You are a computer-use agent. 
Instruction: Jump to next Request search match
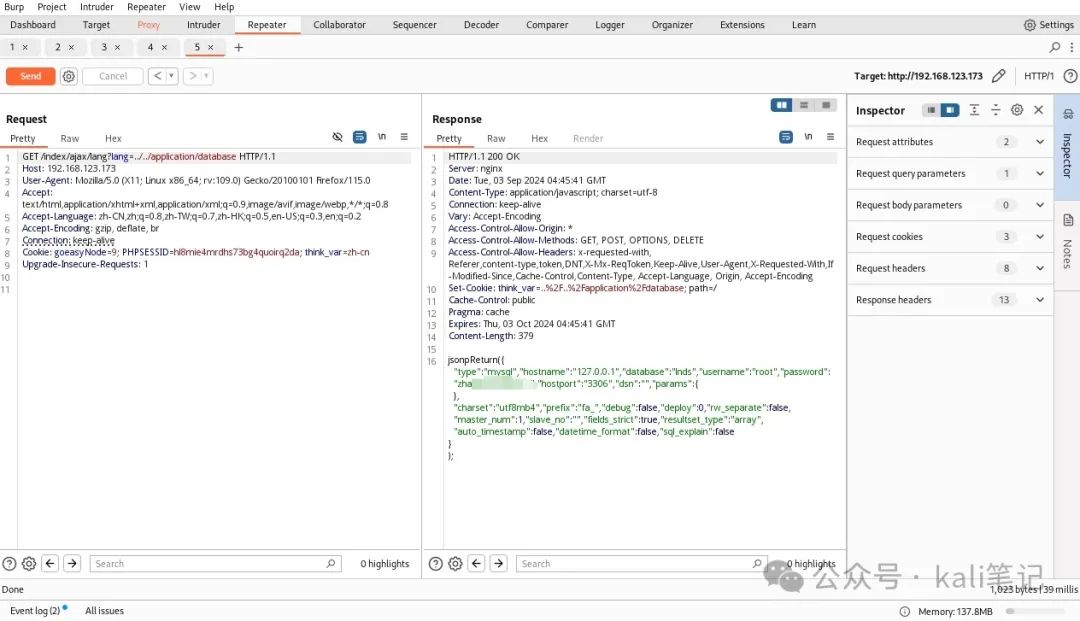tap(72, 564)
